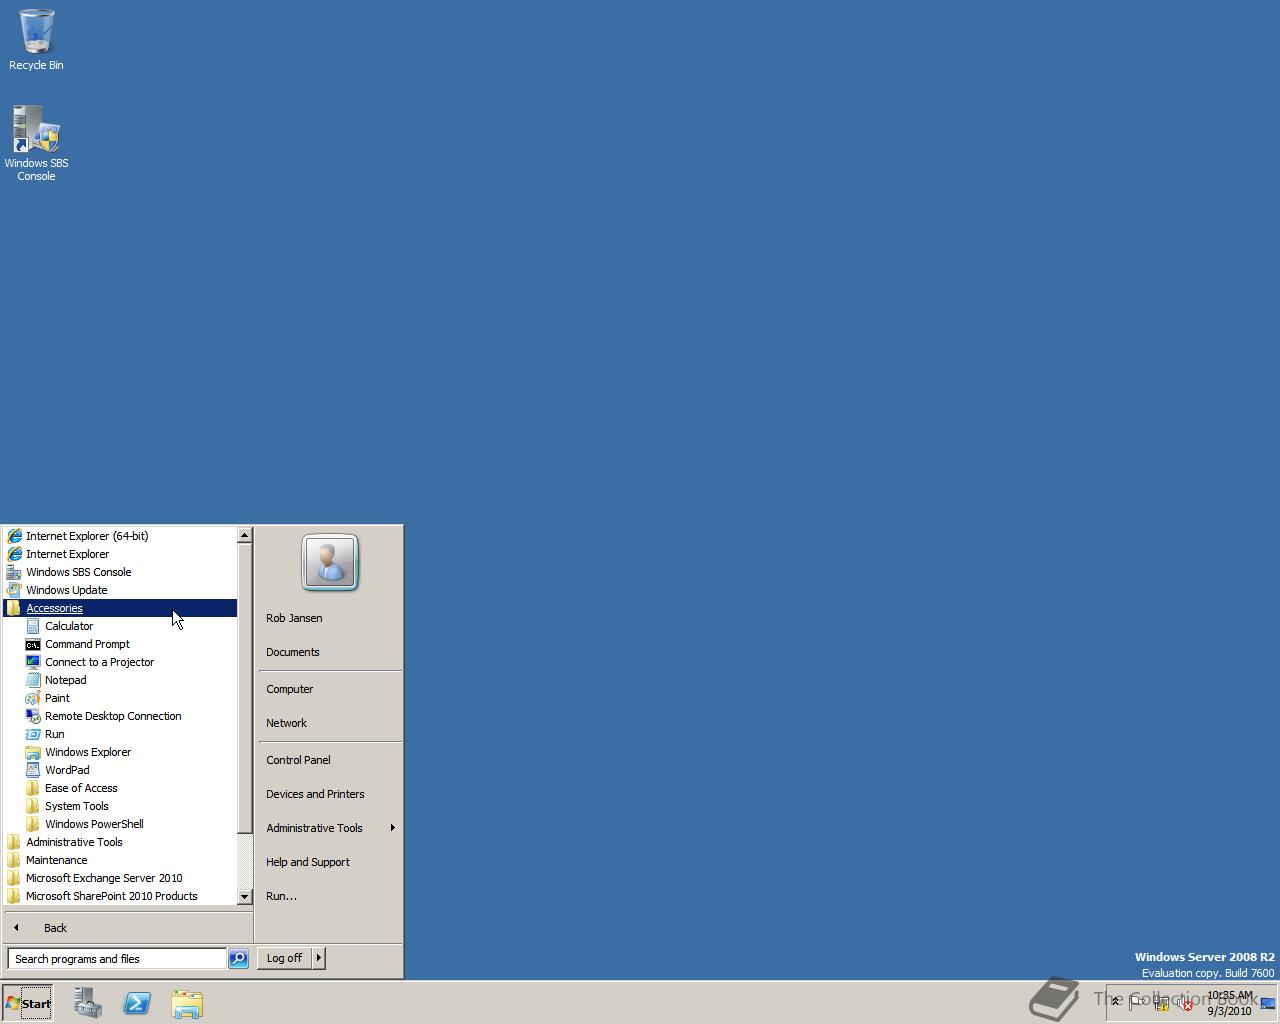Open Control Panel
Screen dimensions: 1280x1024
tap(330, 760)
